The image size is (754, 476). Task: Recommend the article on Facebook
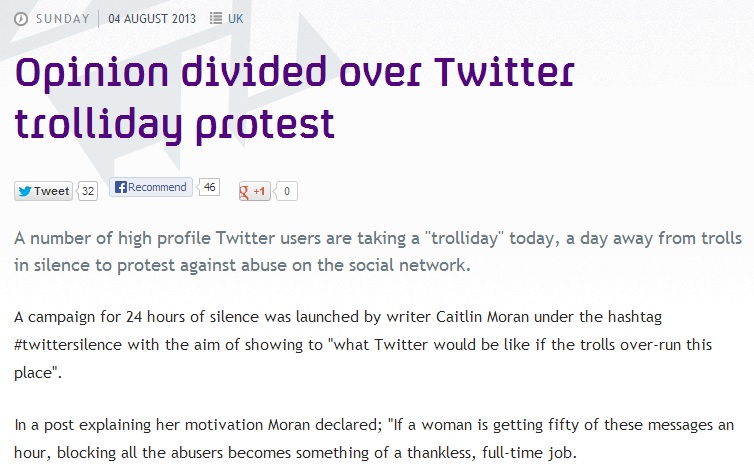pos(151,187)
